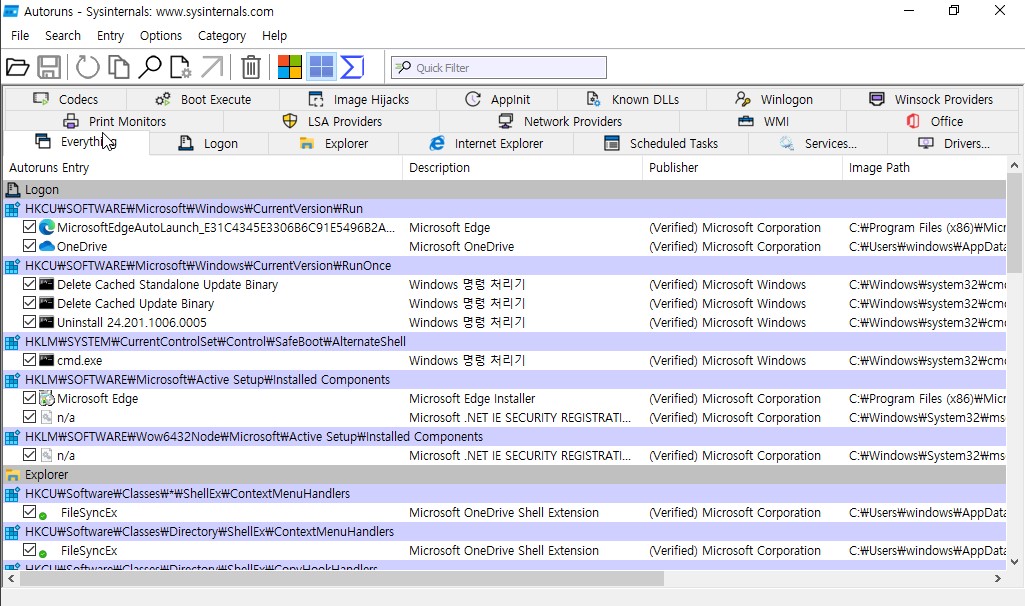Screen dimensions: 1025x606
Task: Click the page-with-gear properties icon
Action: click(x=180, y=67)
